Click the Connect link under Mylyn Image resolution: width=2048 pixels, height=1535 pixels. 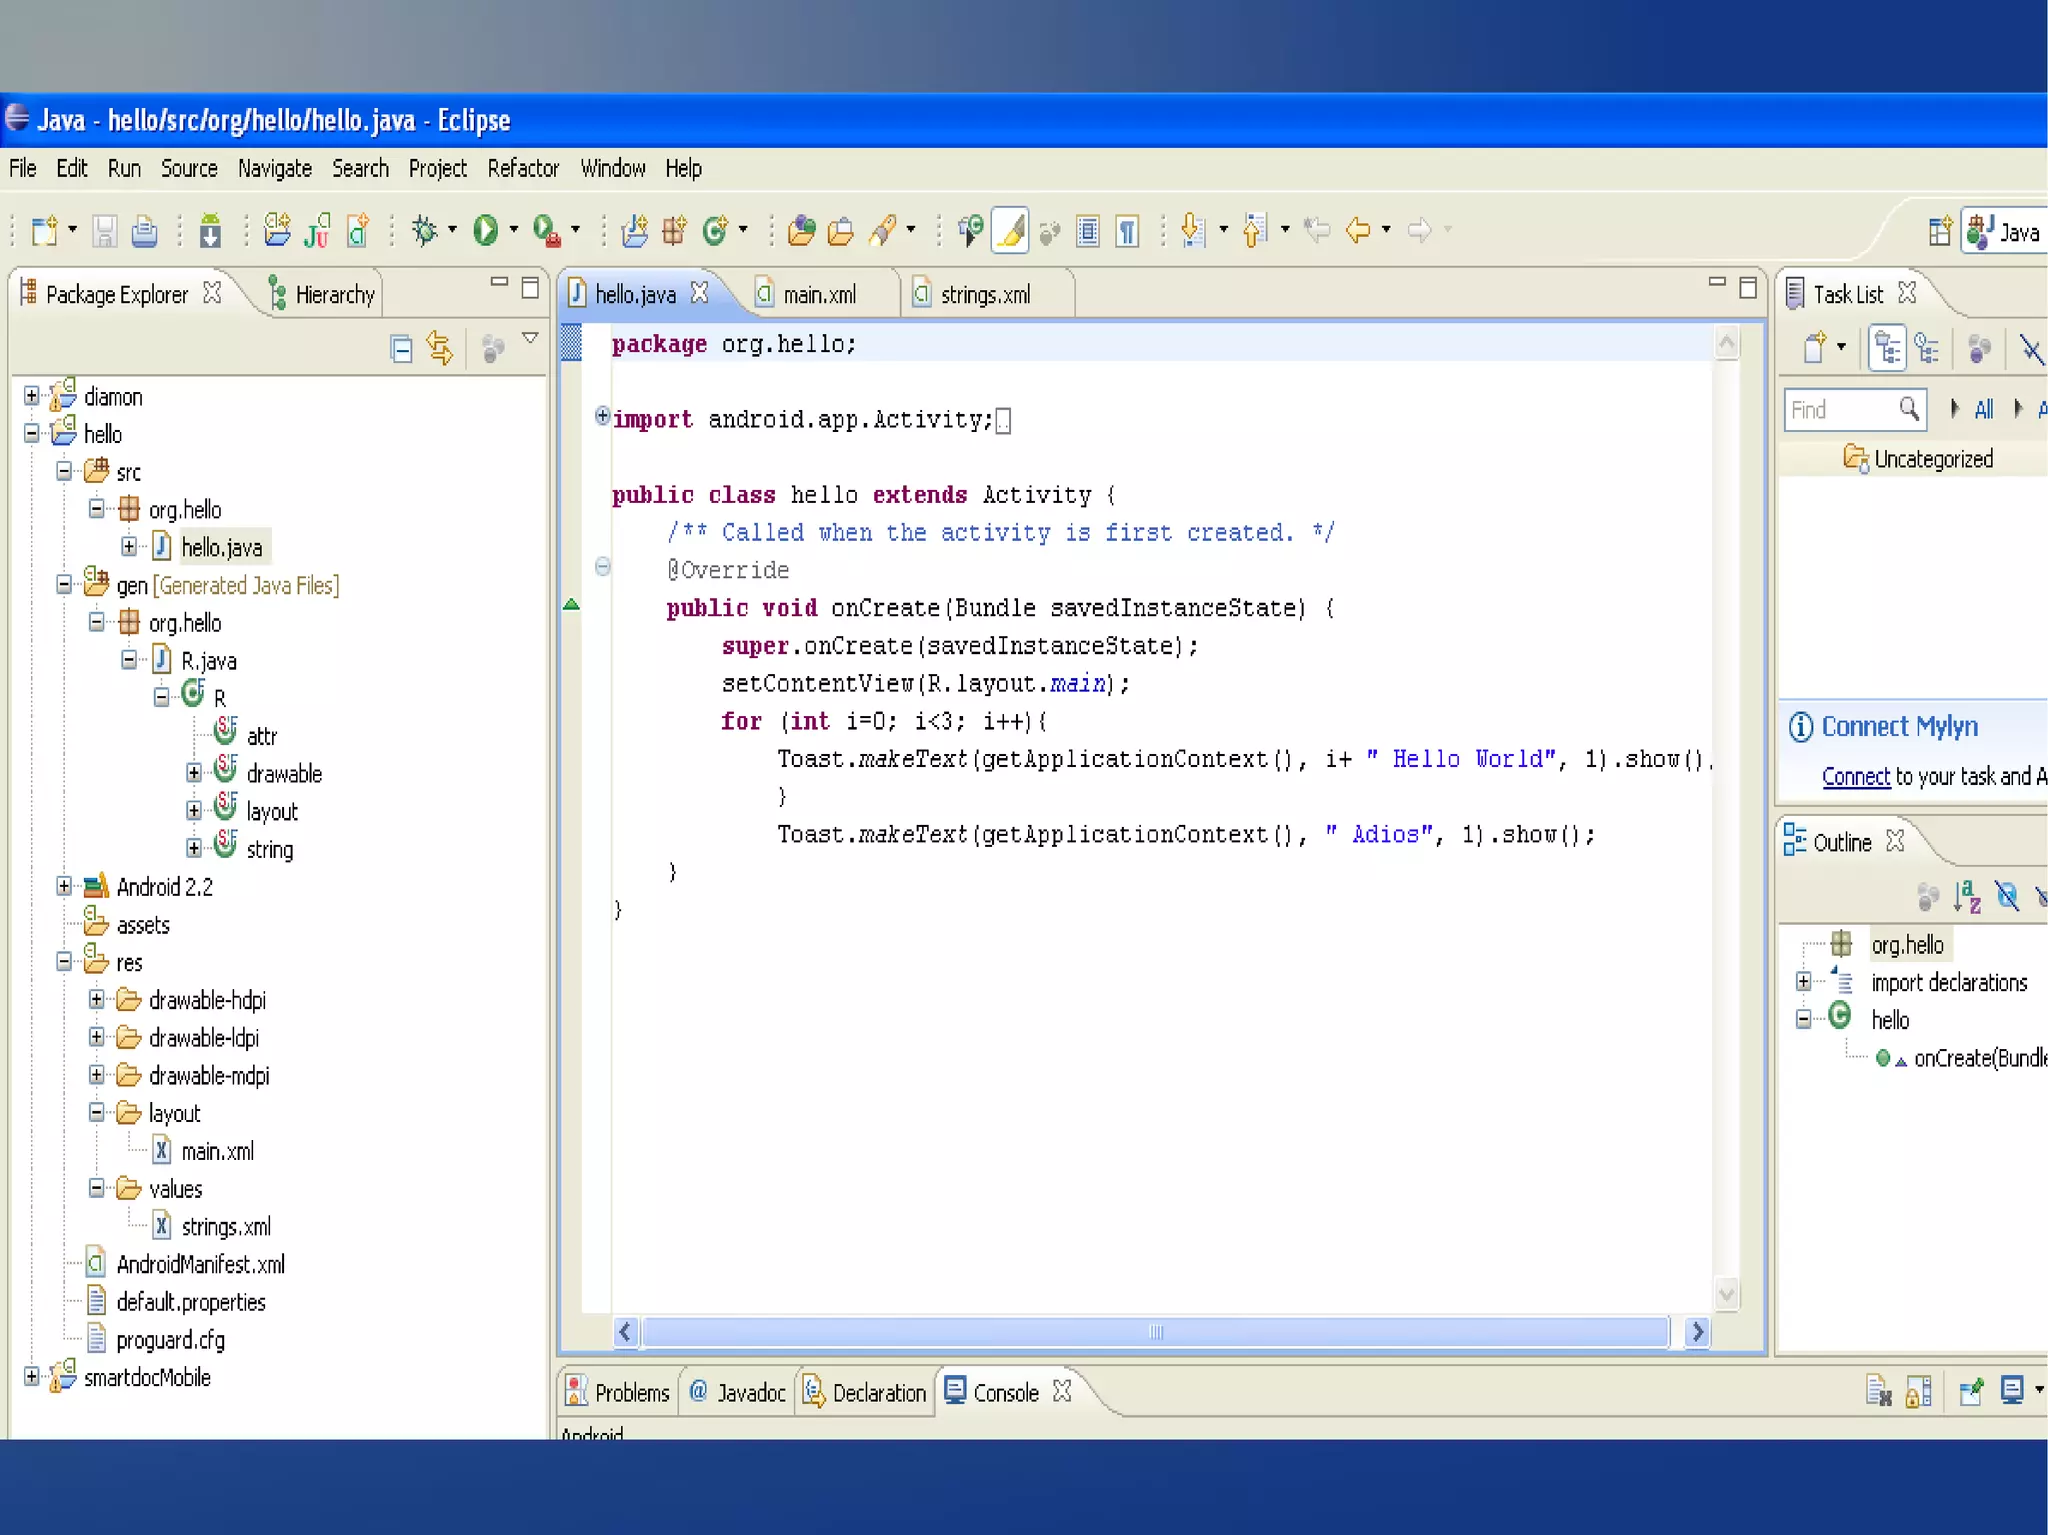pyautogui.click(x=1855, y=777)
